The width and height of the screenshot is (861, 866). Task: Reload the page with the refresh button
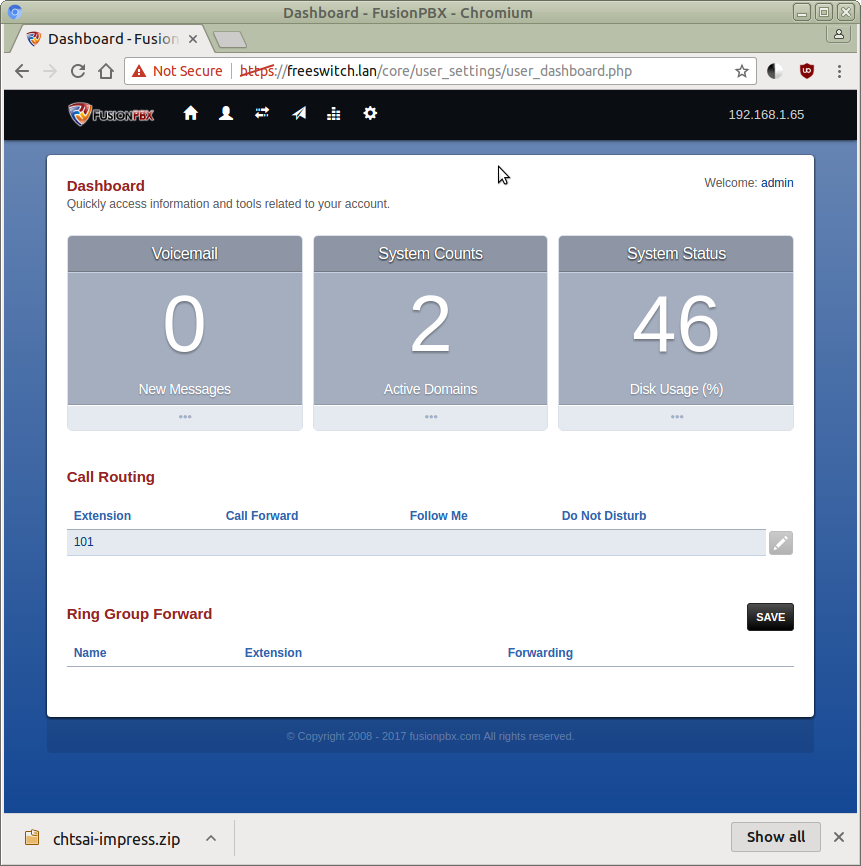pyautogui.click(x=78, y=71)
